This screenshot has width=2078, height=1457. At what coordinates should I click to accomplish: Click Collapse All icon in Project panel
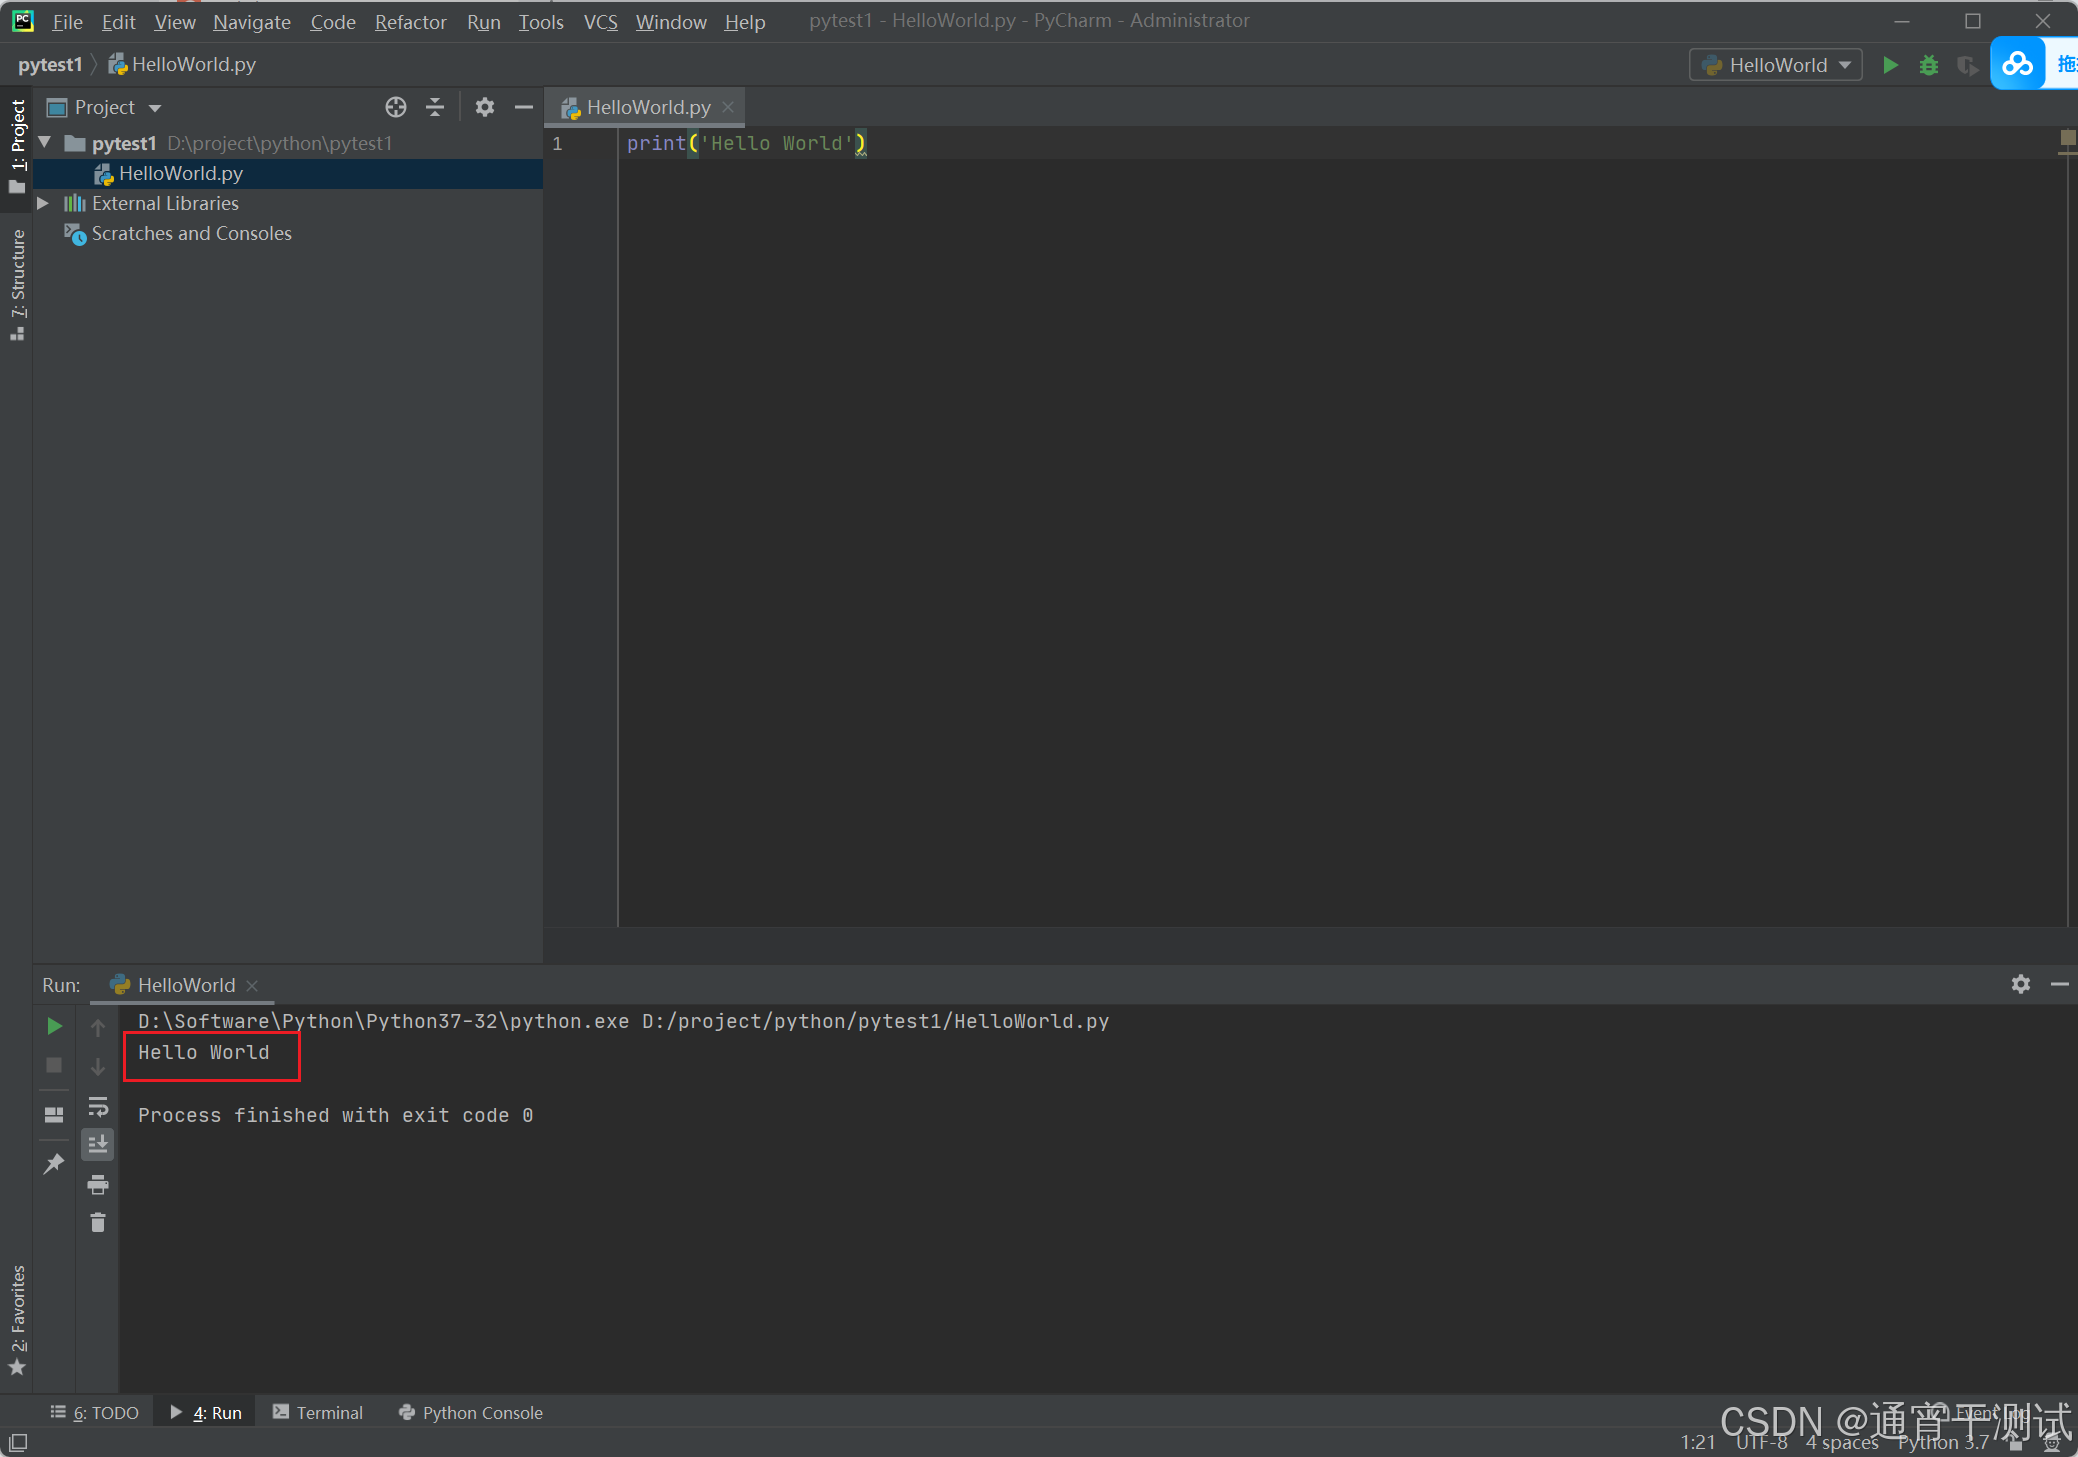[x=435, y=107]
